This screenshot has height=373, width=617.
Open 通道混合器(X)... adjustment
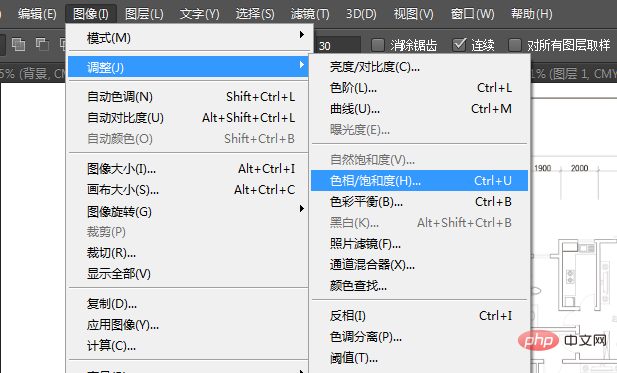pyautogui.click(x=419, y=265)
